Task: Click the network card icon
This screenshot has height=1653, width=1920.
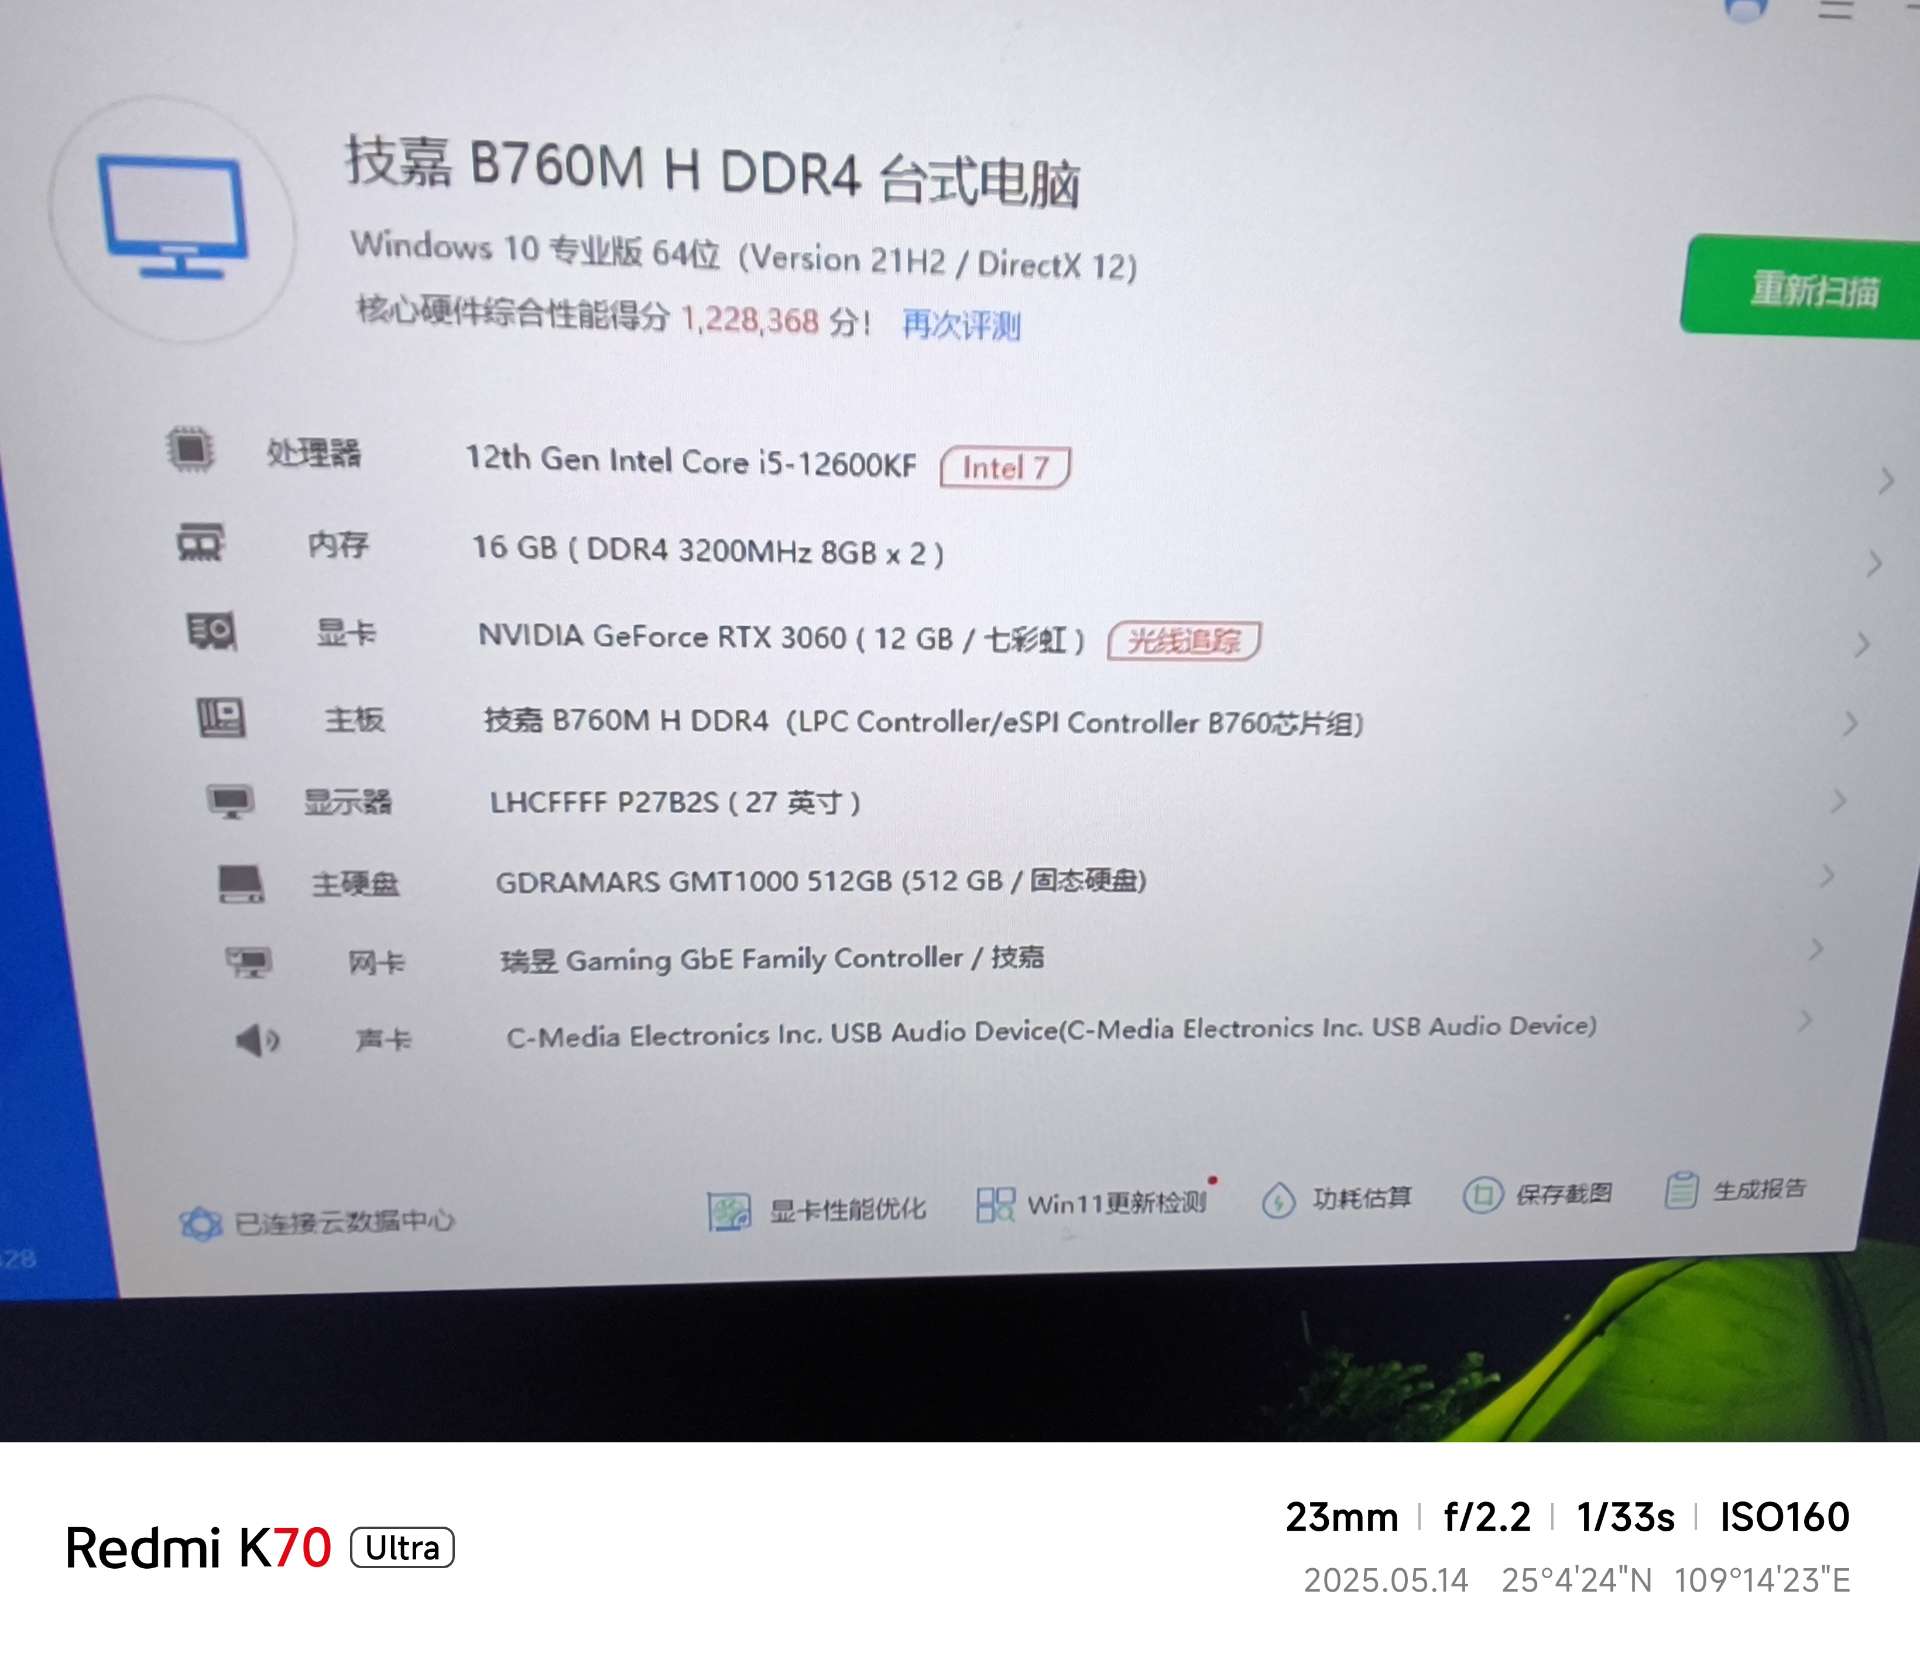Action: click(x=248, y=962)
